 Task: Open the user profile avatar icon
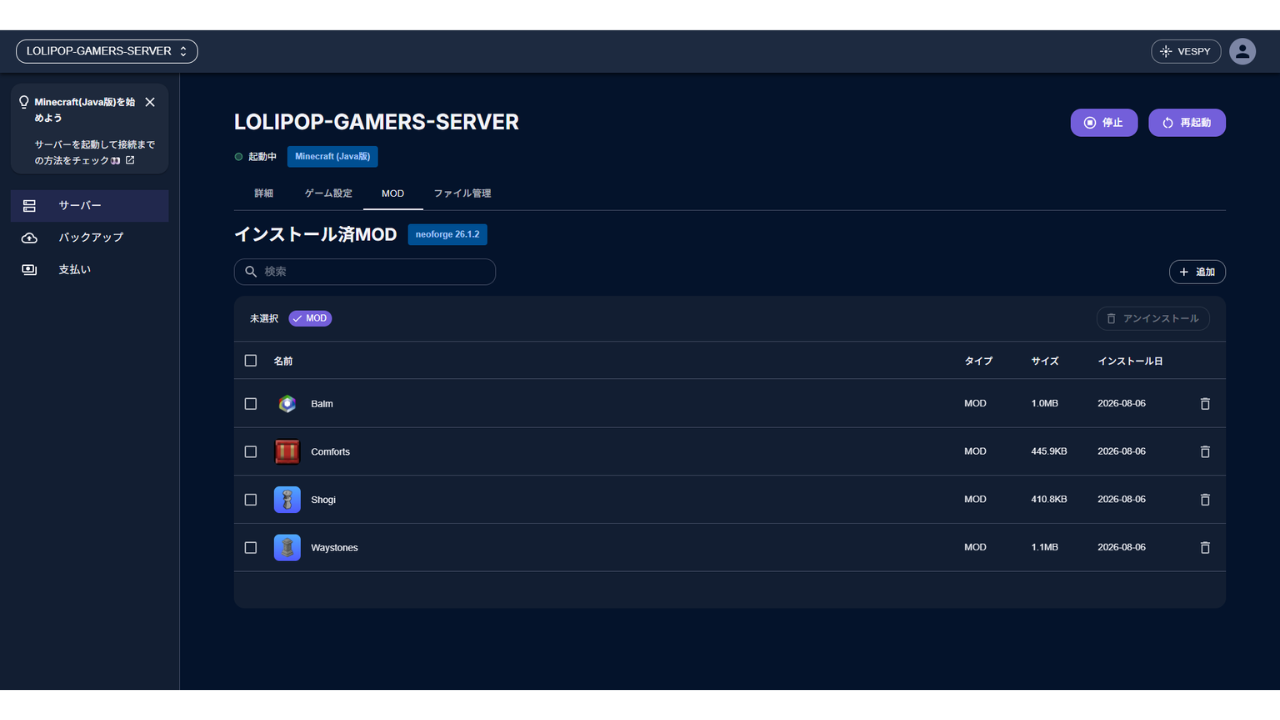click(x=1243, y=51)
